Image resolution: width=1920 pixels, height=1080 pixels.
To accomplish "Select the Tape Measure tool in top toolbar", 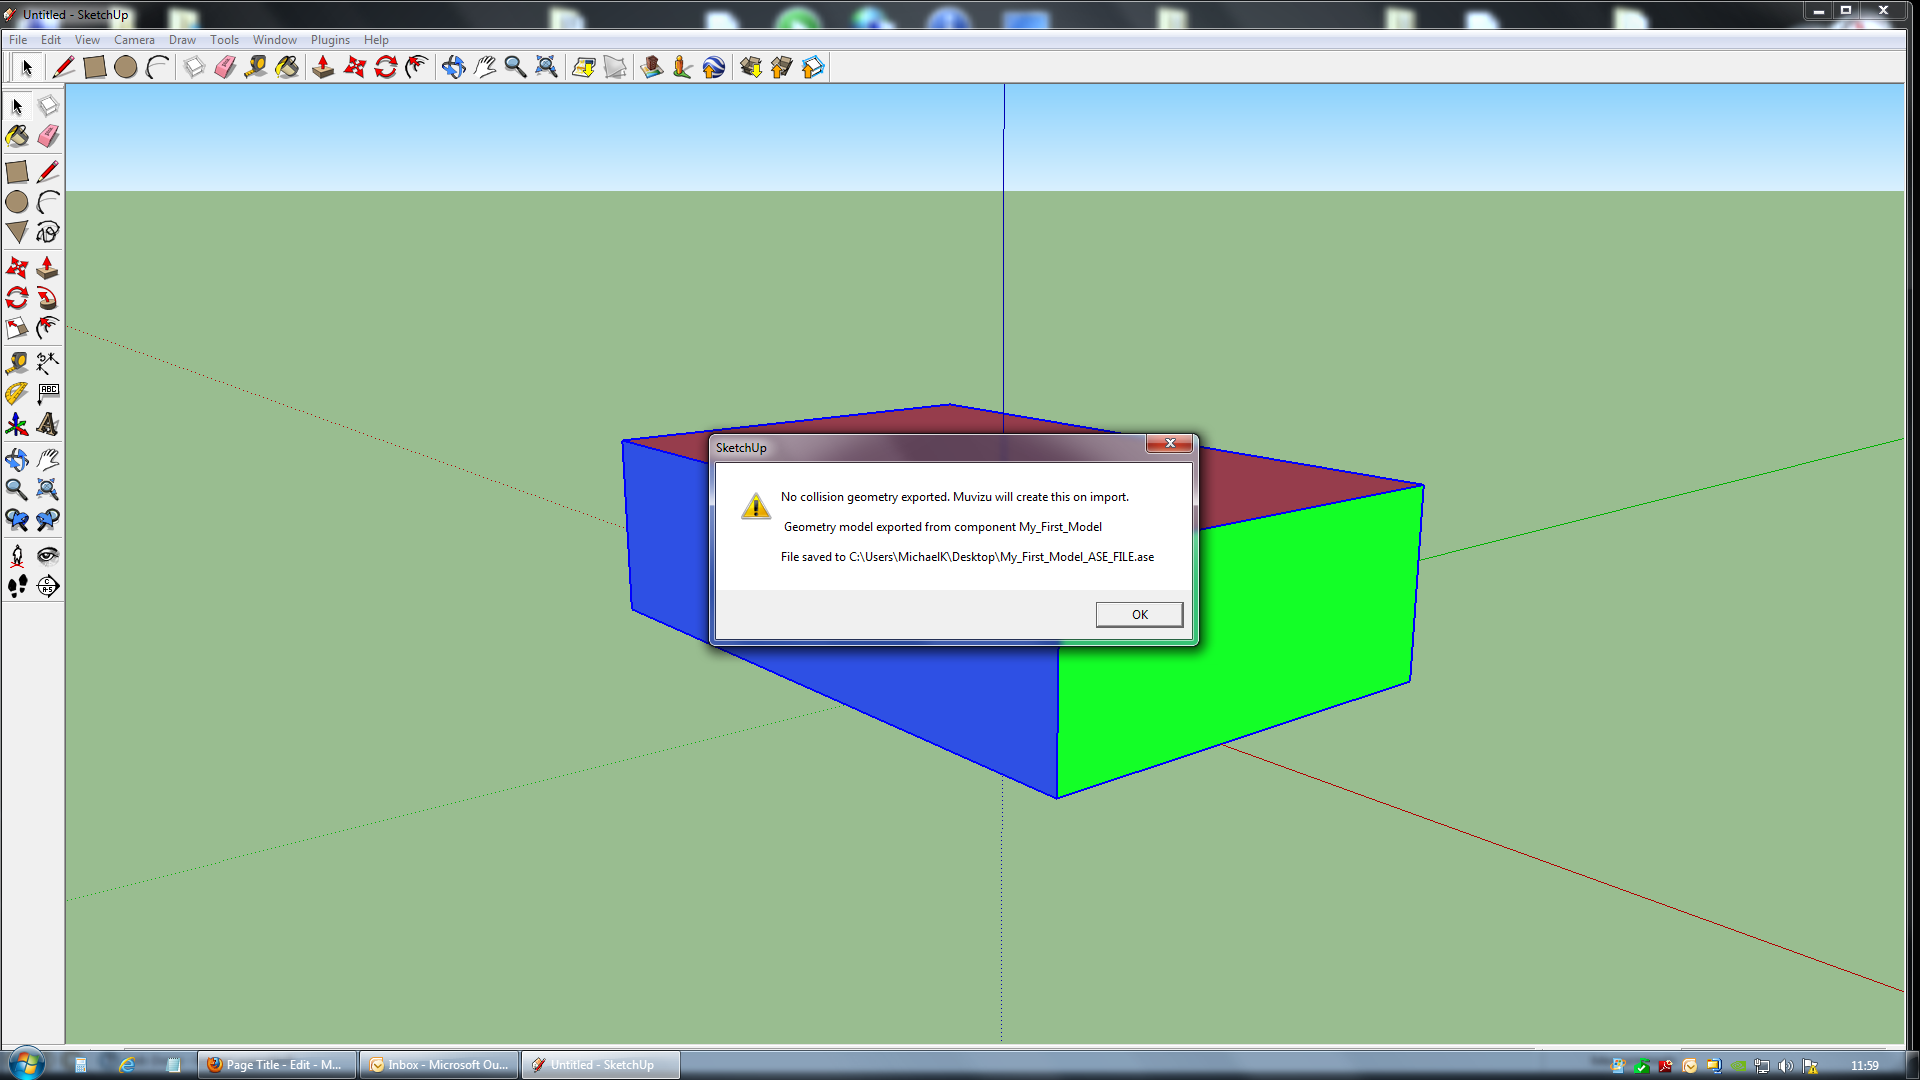I will pos(256,67).
